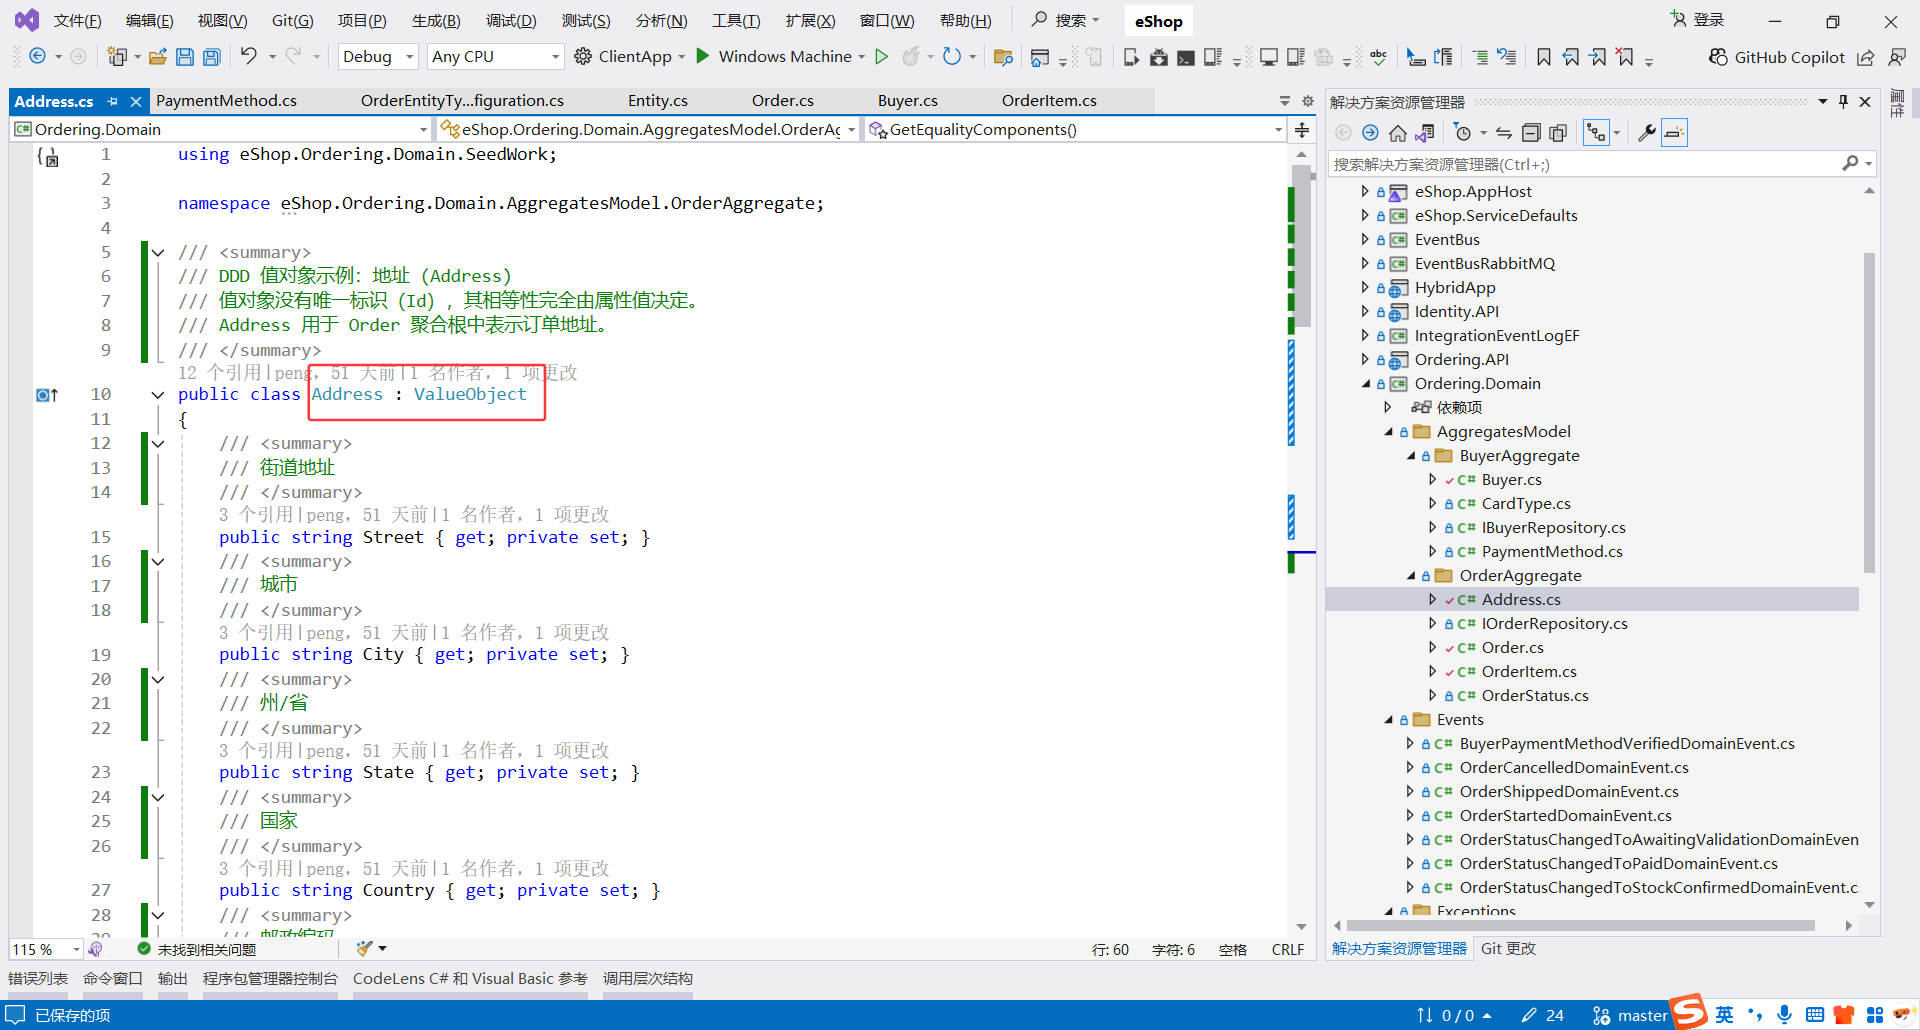Open Find in Files from the toolbar
1920x1030 pixels.
[x=1003, y=57]
